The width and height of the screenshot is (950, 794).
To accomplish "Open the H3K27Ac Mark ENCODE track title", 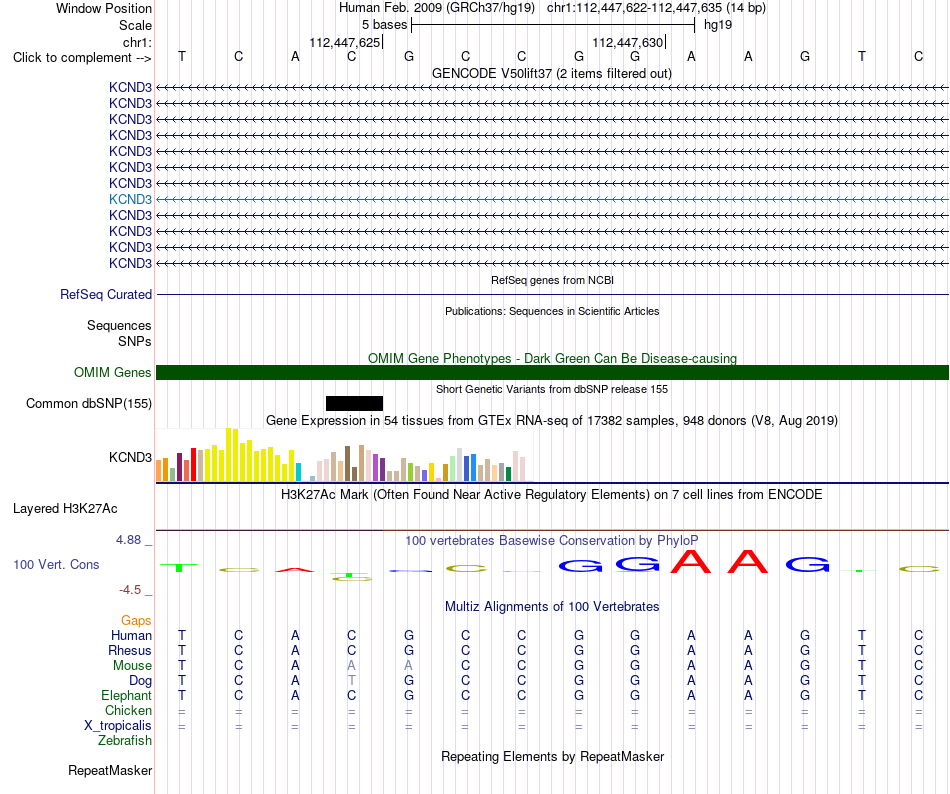I will 552,495.
